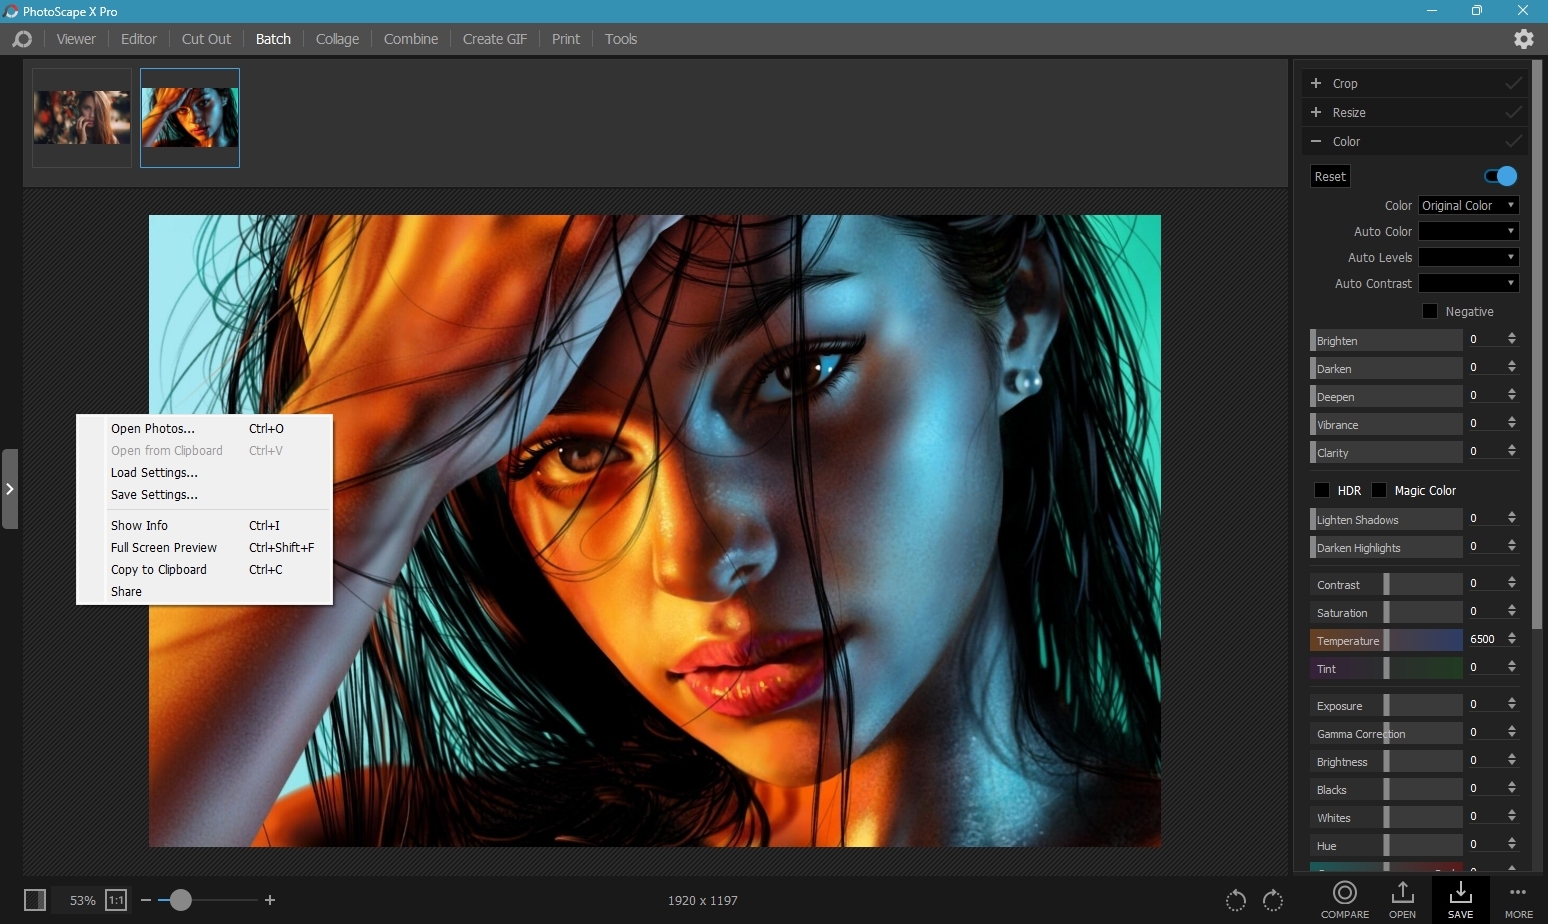Expand the Auto Levels dropdown
The width and height of the screenshot is (1548, 924).
1468,257
